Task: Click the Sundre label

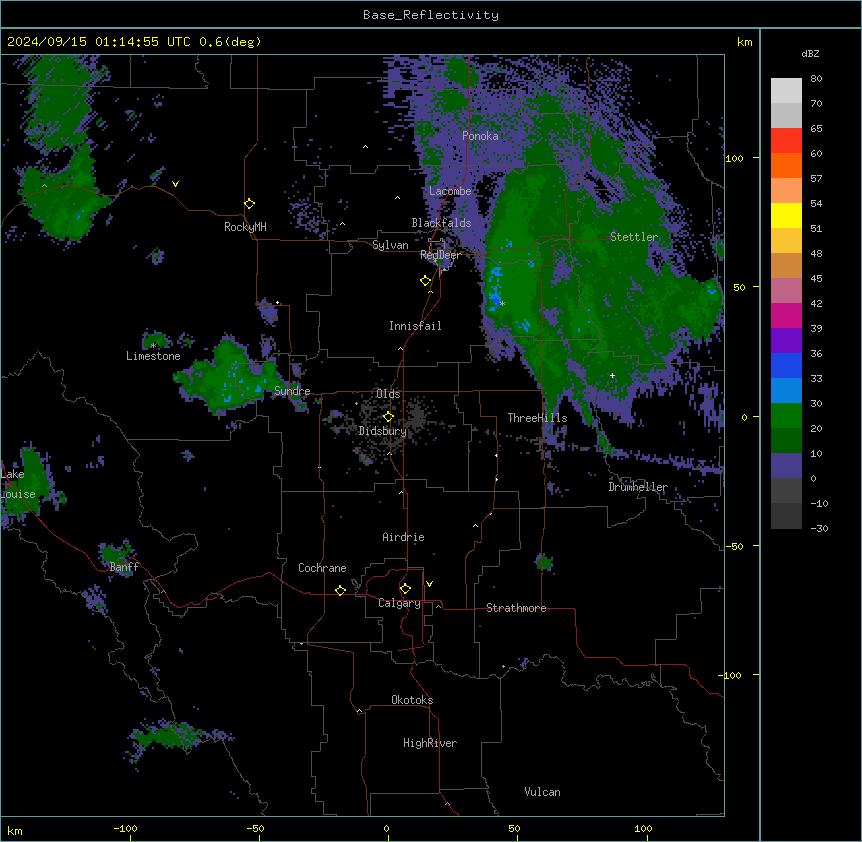Action: pos(292,391)
